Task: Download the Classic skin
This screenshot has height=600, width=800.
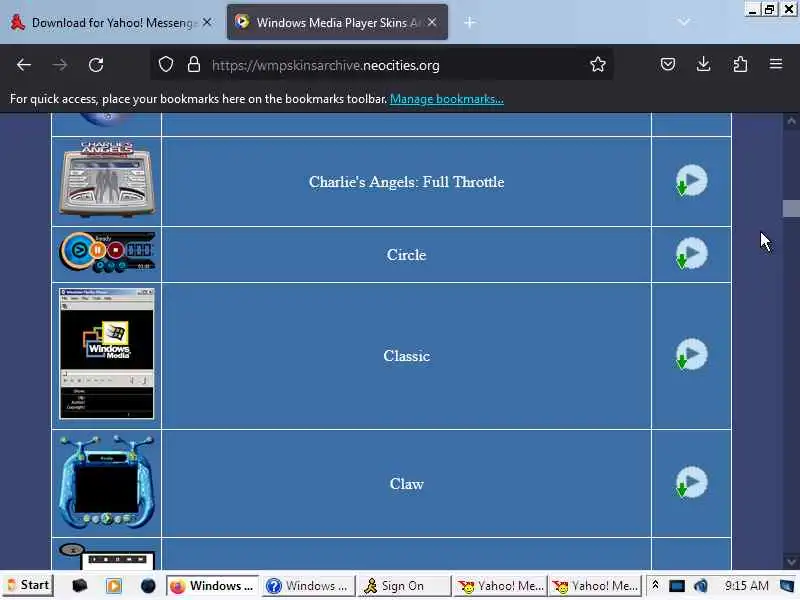Action: tap(691, 355)
